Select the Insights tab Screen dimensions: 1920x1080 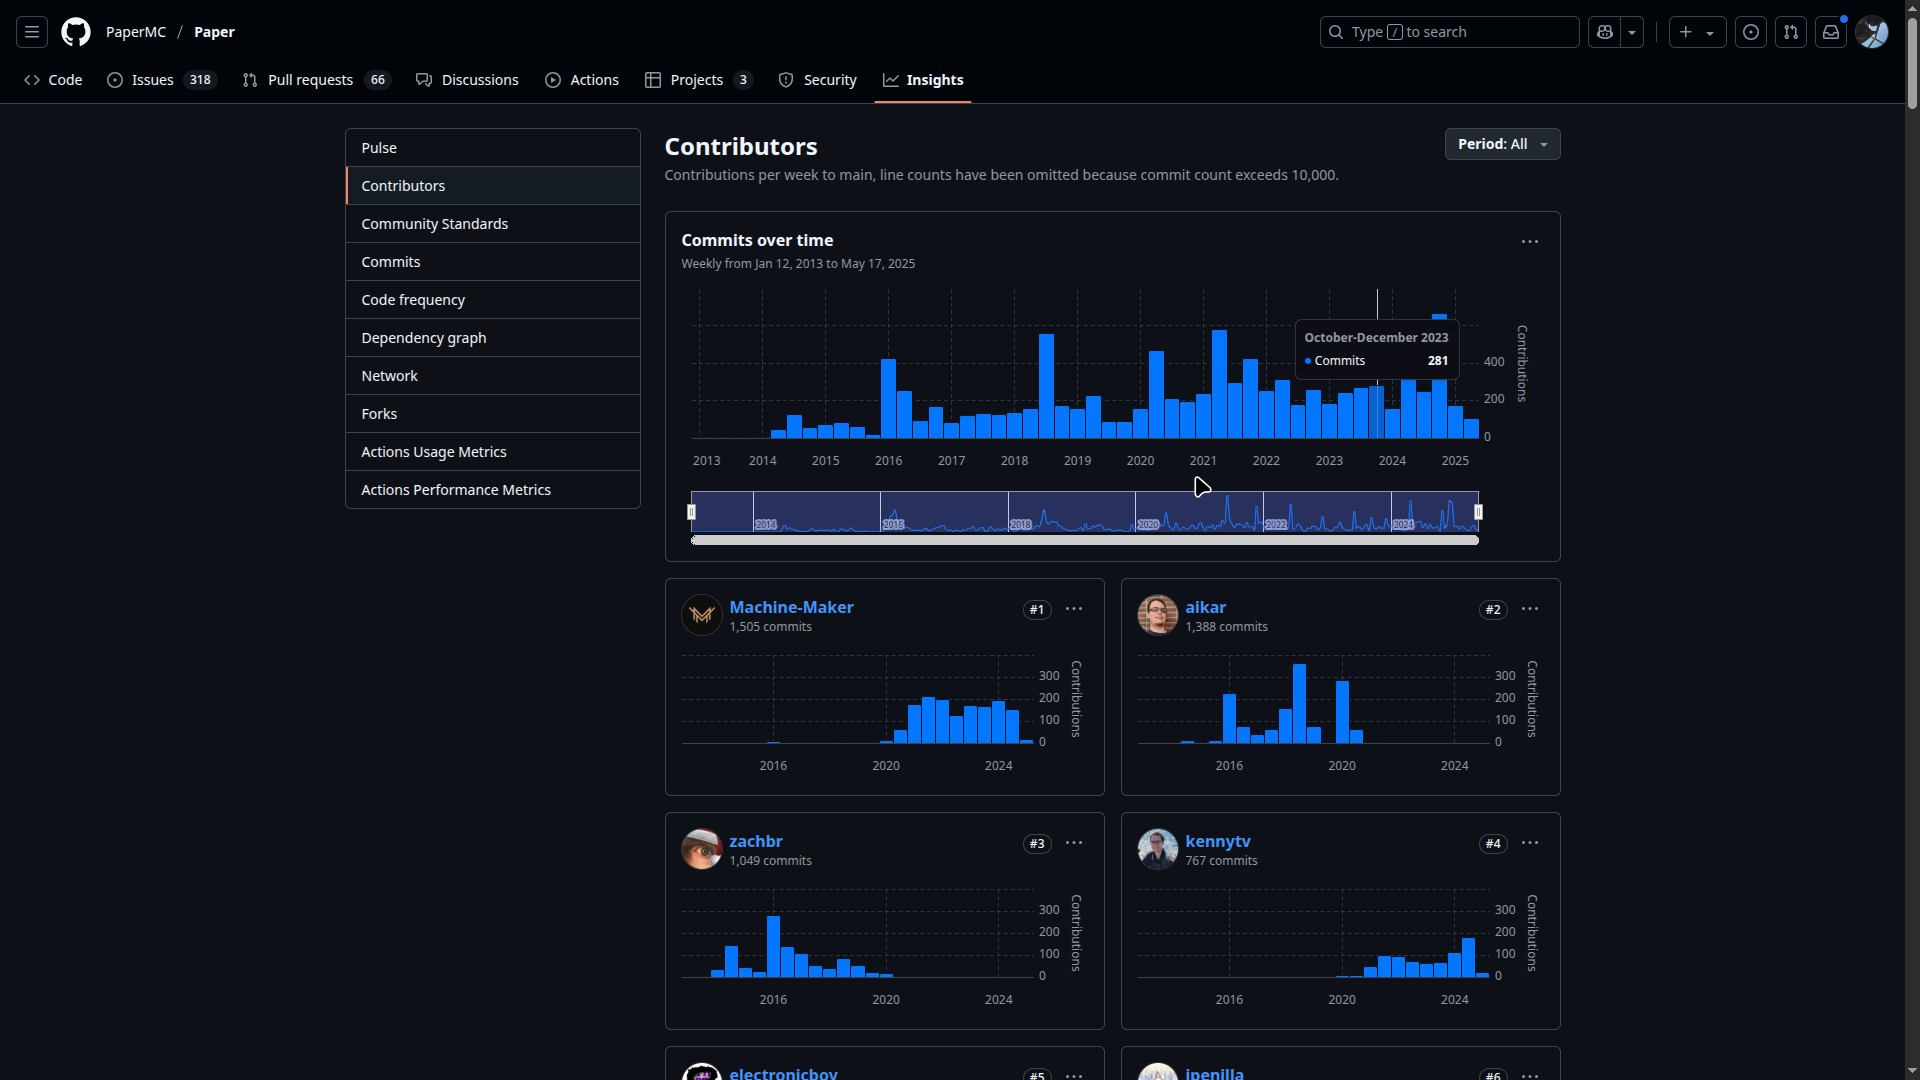click(923, 80)
